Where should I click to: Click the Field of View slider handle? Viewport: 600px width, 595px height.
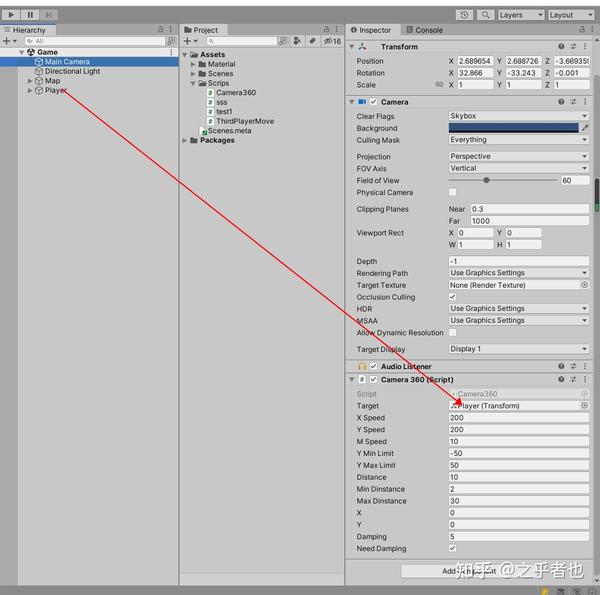pos(486,180)
